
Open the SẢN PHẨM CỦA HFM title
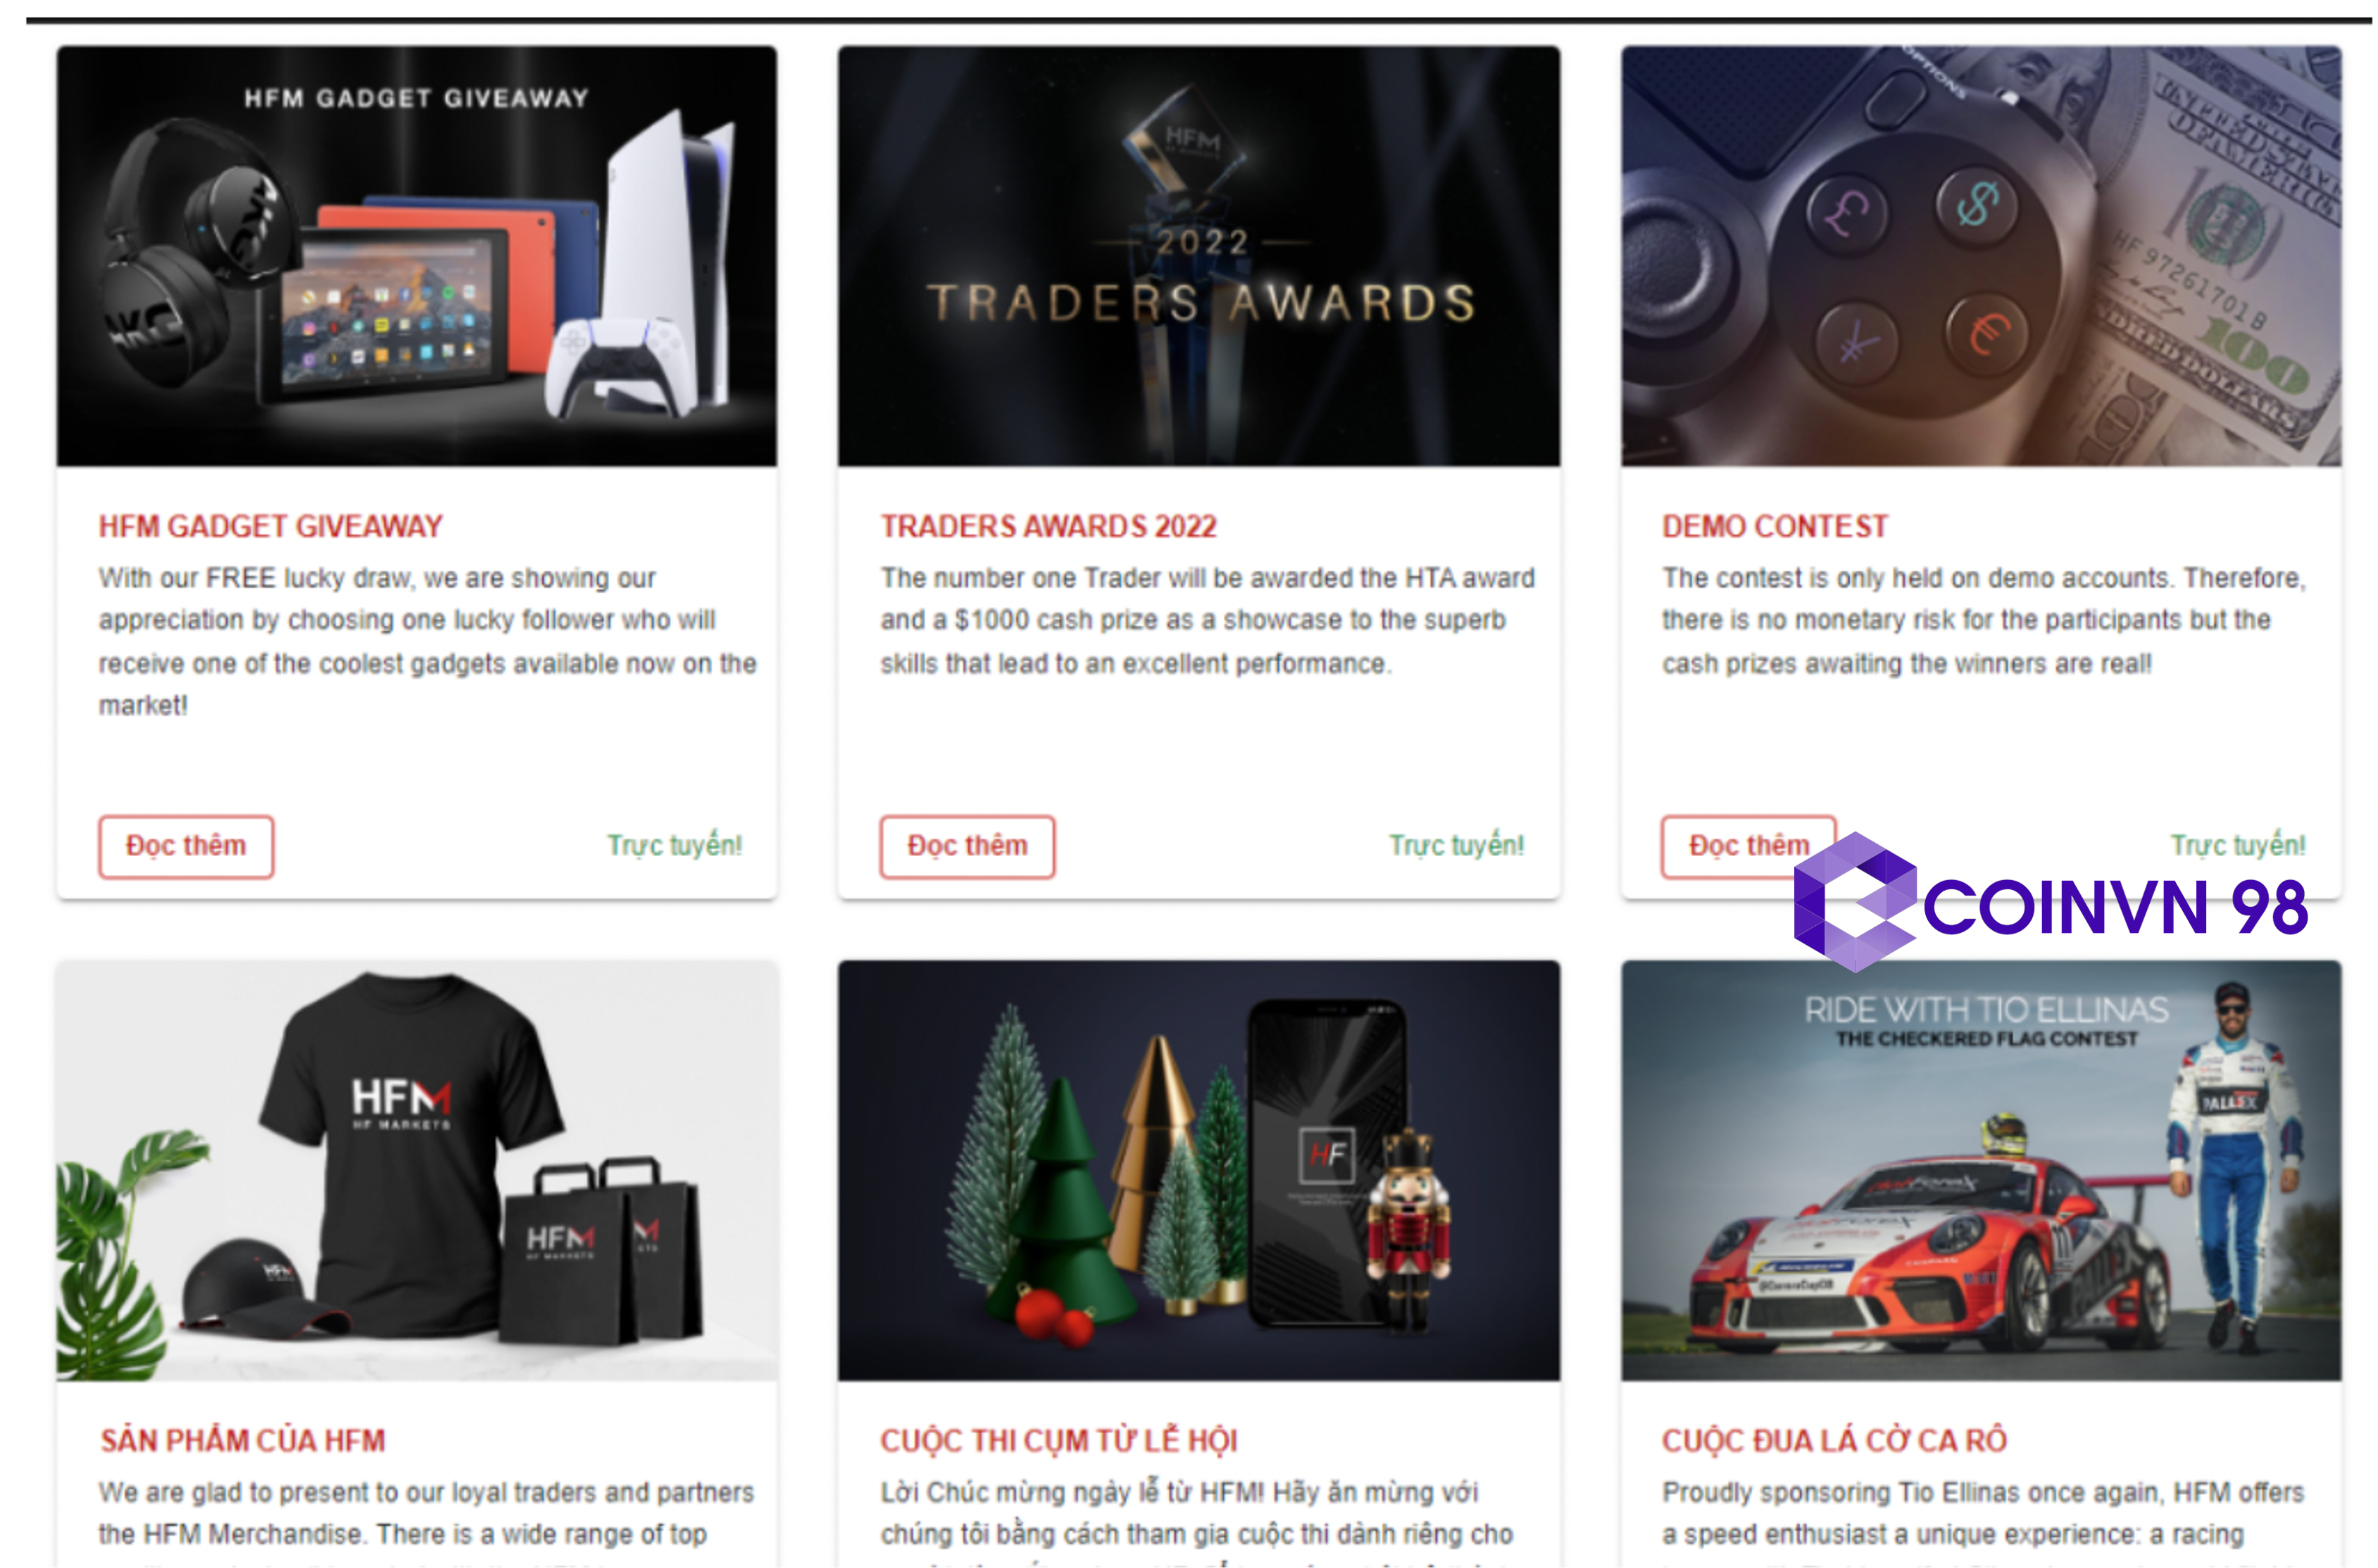pyautogui.click(x=242, y=1440)
